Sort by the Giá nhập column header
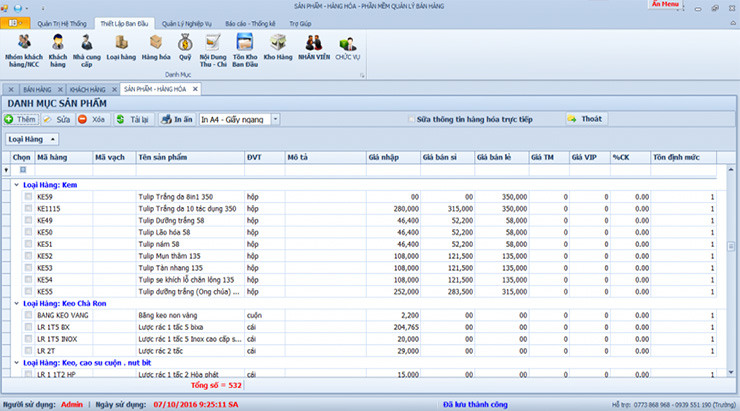Image resolution: width=740 pixels, height=411 pixels. click(393, 157)
